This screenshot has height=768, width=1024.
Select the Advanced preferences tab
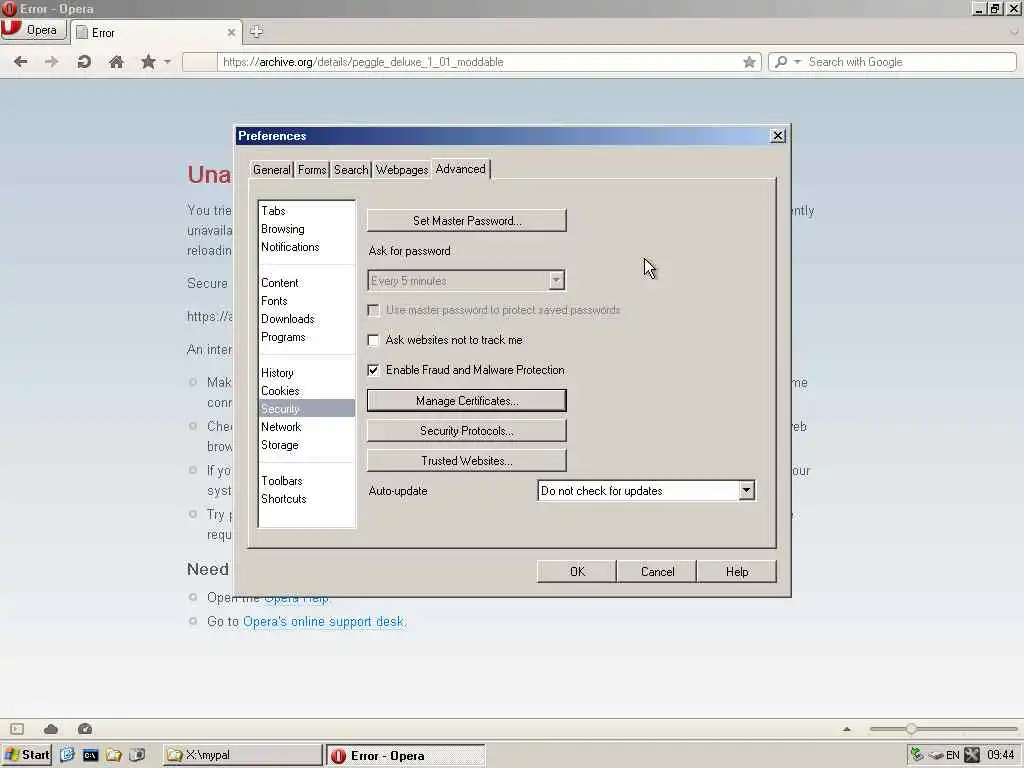[x=460, y=169]
